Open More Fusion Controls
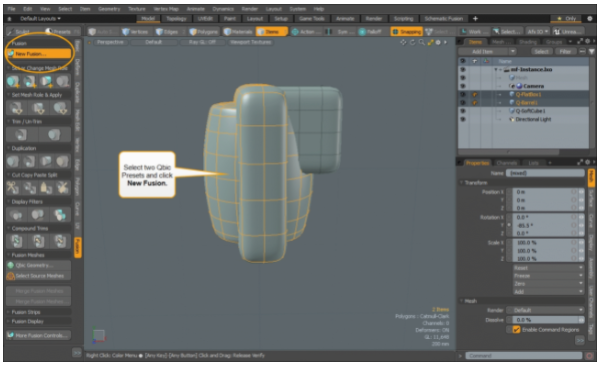 tap(39, 335)
